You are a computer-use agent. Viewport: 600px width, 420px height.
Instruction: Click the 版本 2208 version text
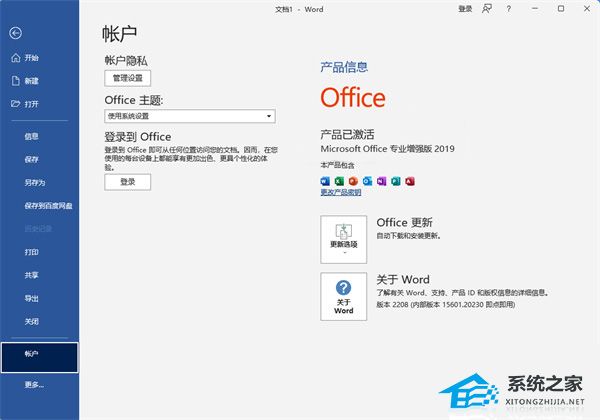445,304
